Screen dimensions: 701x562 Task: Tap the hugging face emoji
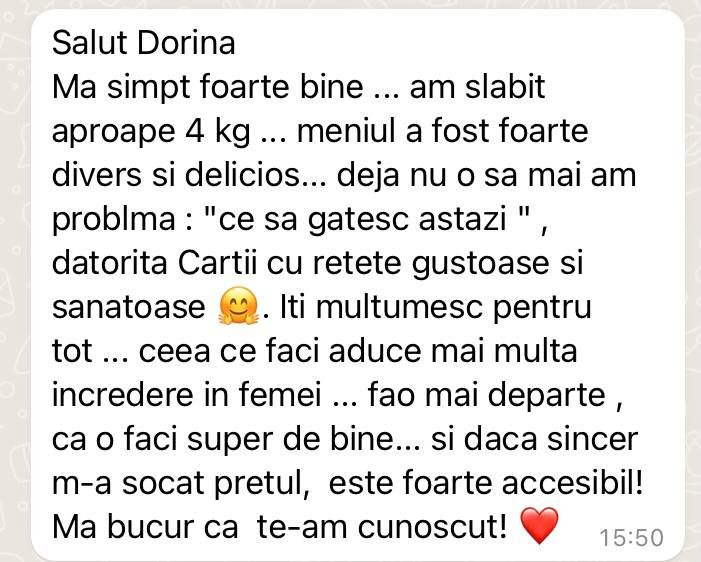pyautogui.click(x=238, y=306)
